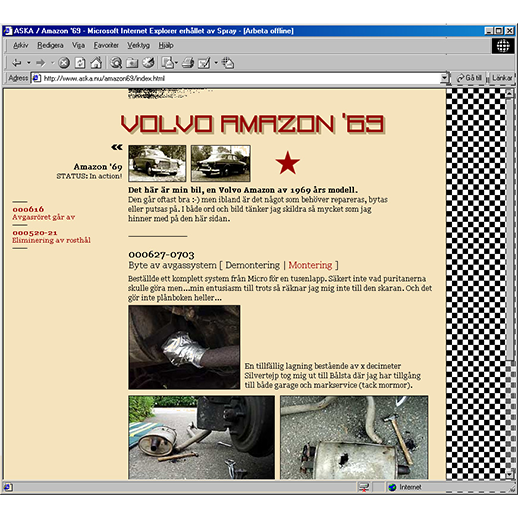This screenshot has height=518, width=518.
Task: Open the Hjälp menu
Action: coord(166,45)
